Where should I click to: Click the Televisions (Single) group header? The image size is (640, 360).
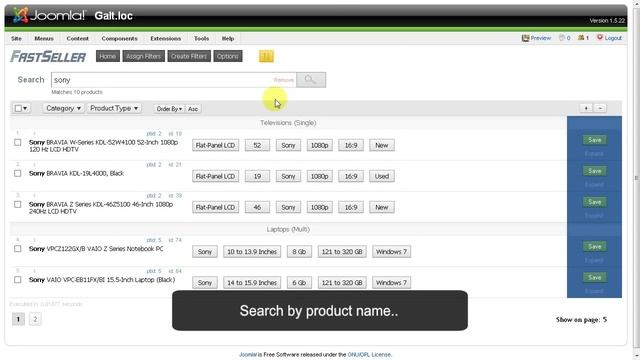click(x=288, y=123)
